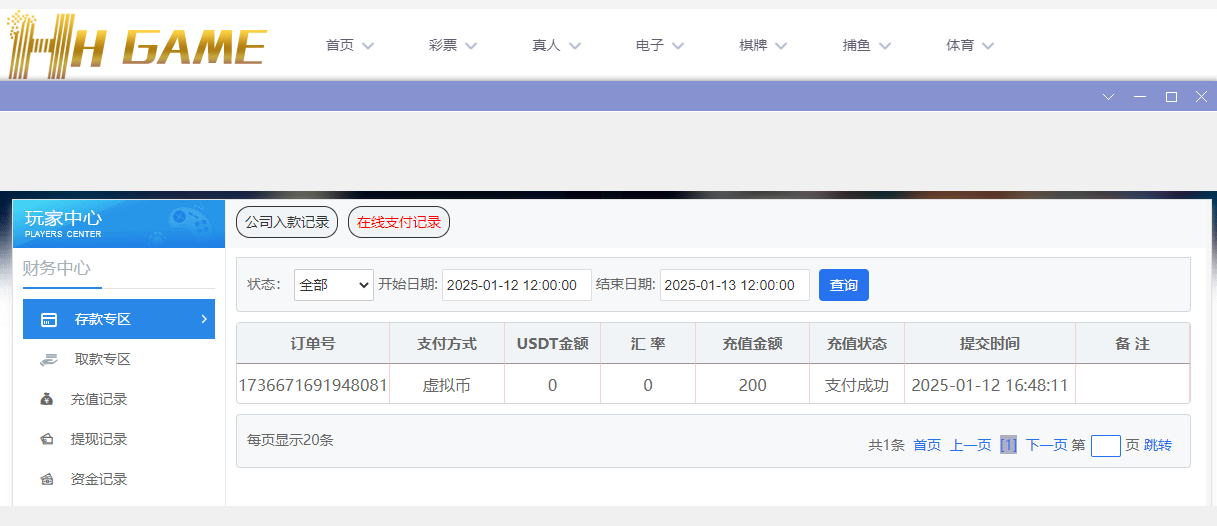Viewport: 1217px width, 526px height.
Task: Click the window collapse chevron icon
Action: [1108, 97]
